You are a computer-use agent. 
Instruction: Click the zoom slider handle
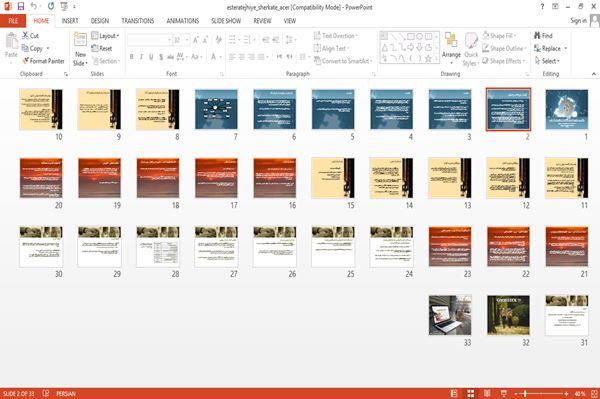(525, 393)
